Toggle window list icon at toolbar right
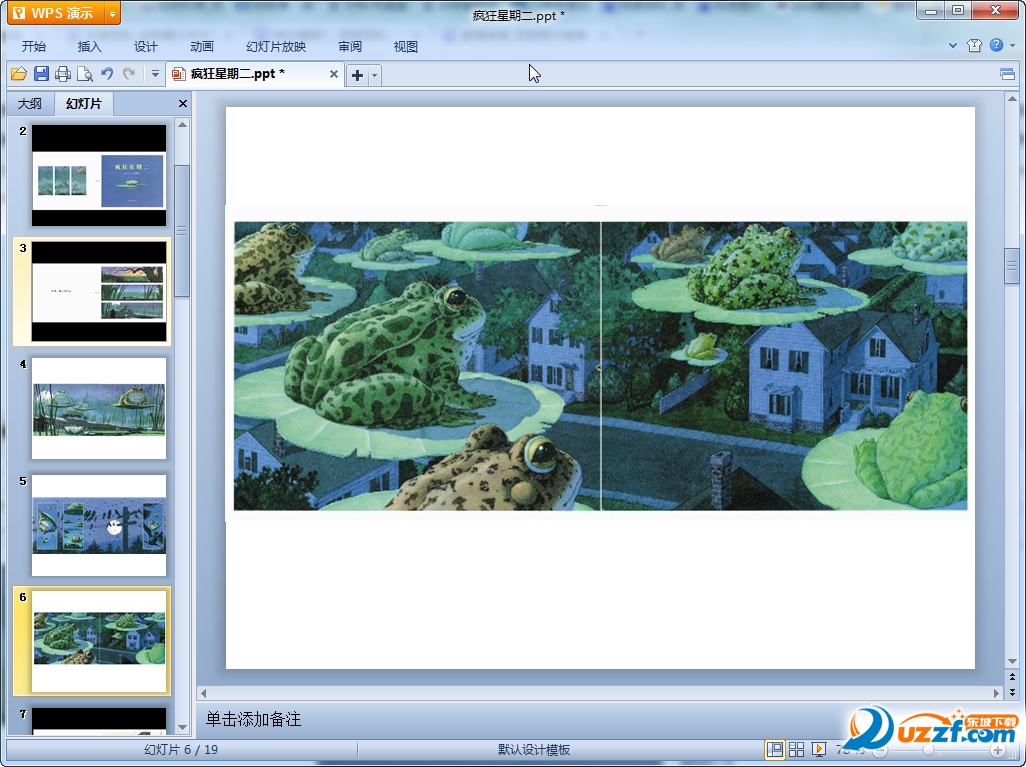 pyautogui.click(x=1008, y=74)
